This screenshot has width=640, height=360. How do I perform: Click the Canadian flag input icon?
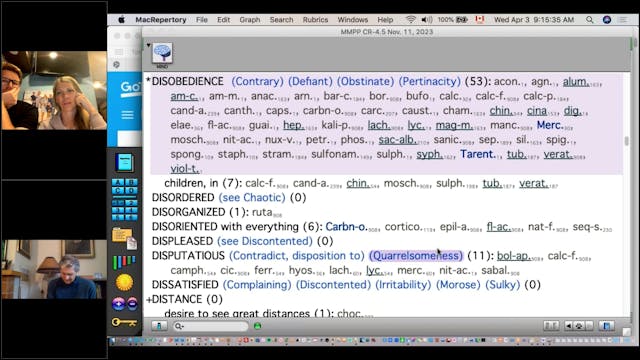(x=480, y=20)
